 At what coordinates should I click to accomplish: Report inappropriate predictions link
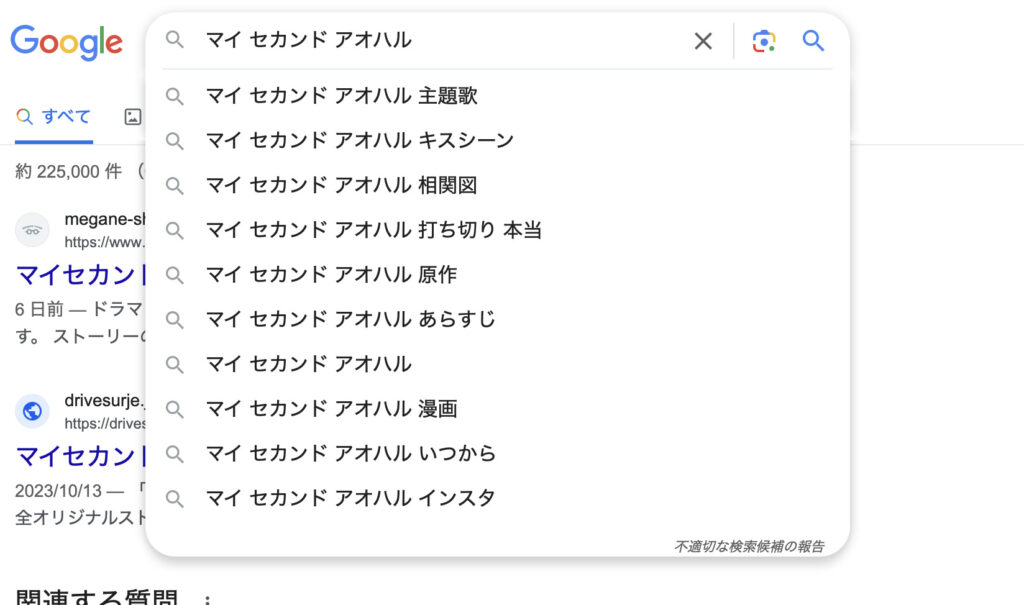749,546
